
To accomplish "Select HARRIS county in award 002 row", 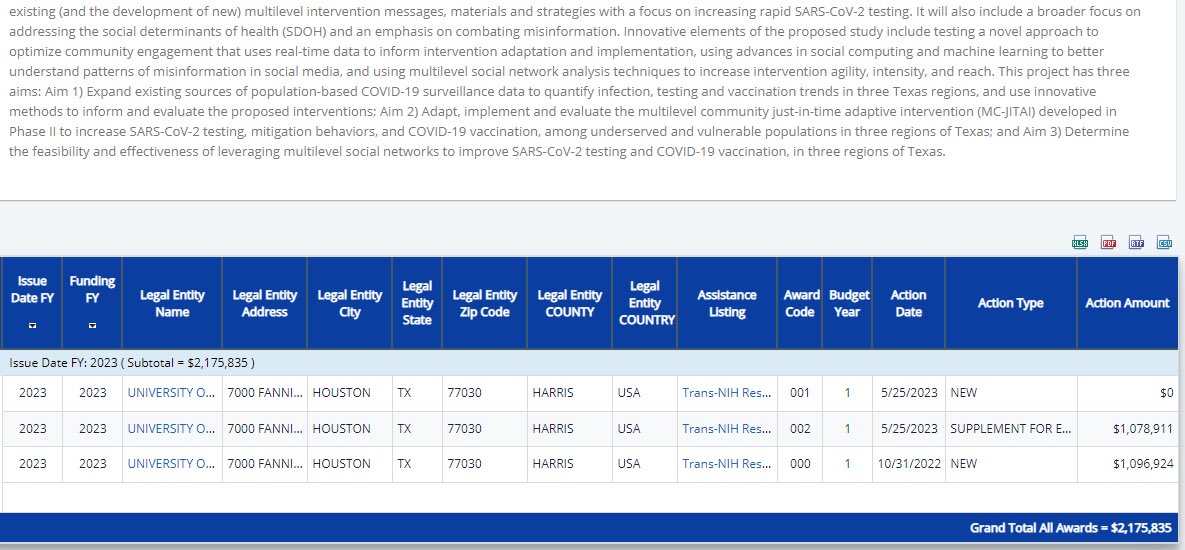I will tap(570, 428).
